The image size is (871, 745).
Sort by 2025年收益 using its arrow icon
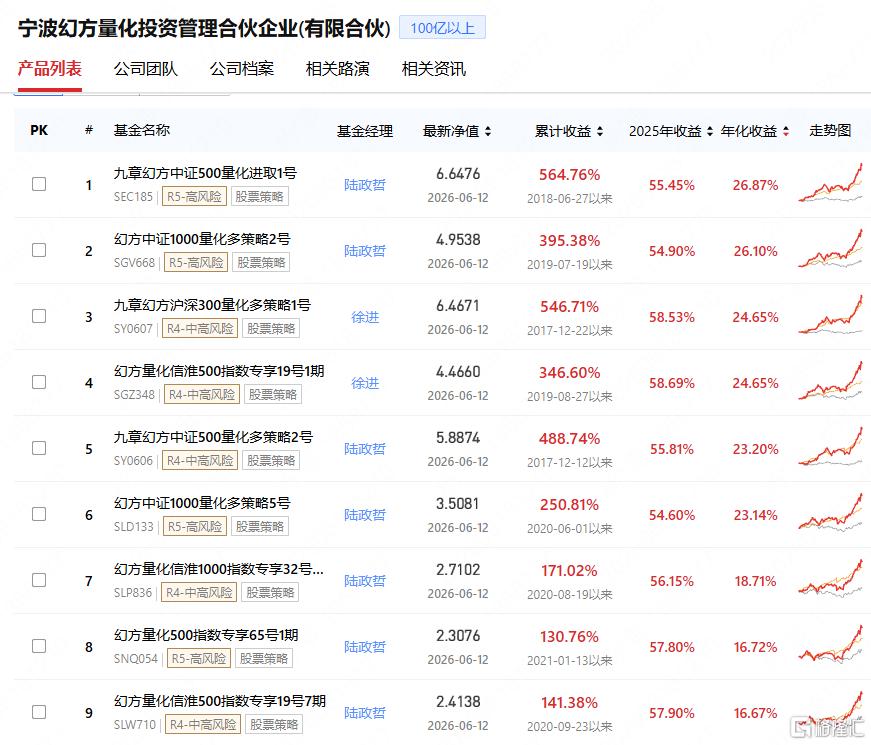pyautogui.click(x=710, y=131)
